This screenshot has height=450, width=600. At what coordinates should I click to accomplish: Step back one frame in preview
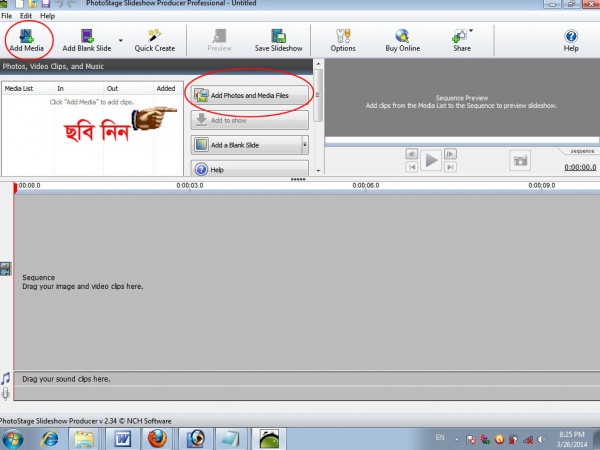point(411,154)
